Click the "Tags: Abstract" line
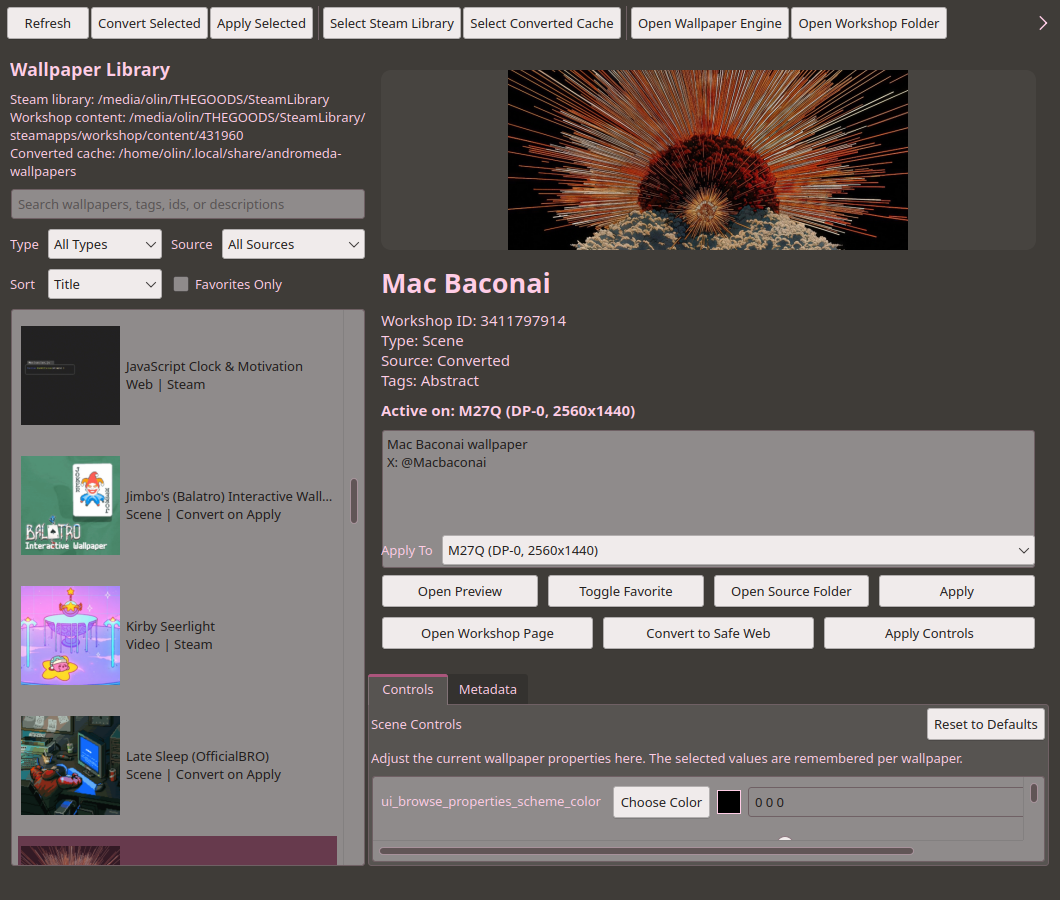1060x900 pixels. coord(429,381)
